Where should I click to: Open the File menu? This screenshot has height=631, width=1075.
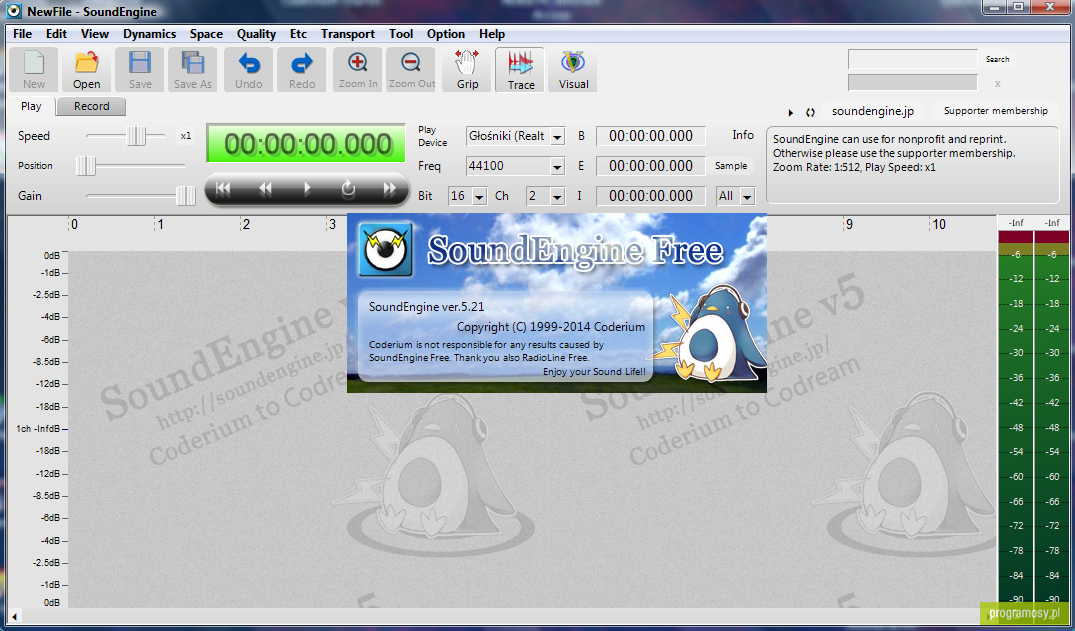click(x=23, y=34)
